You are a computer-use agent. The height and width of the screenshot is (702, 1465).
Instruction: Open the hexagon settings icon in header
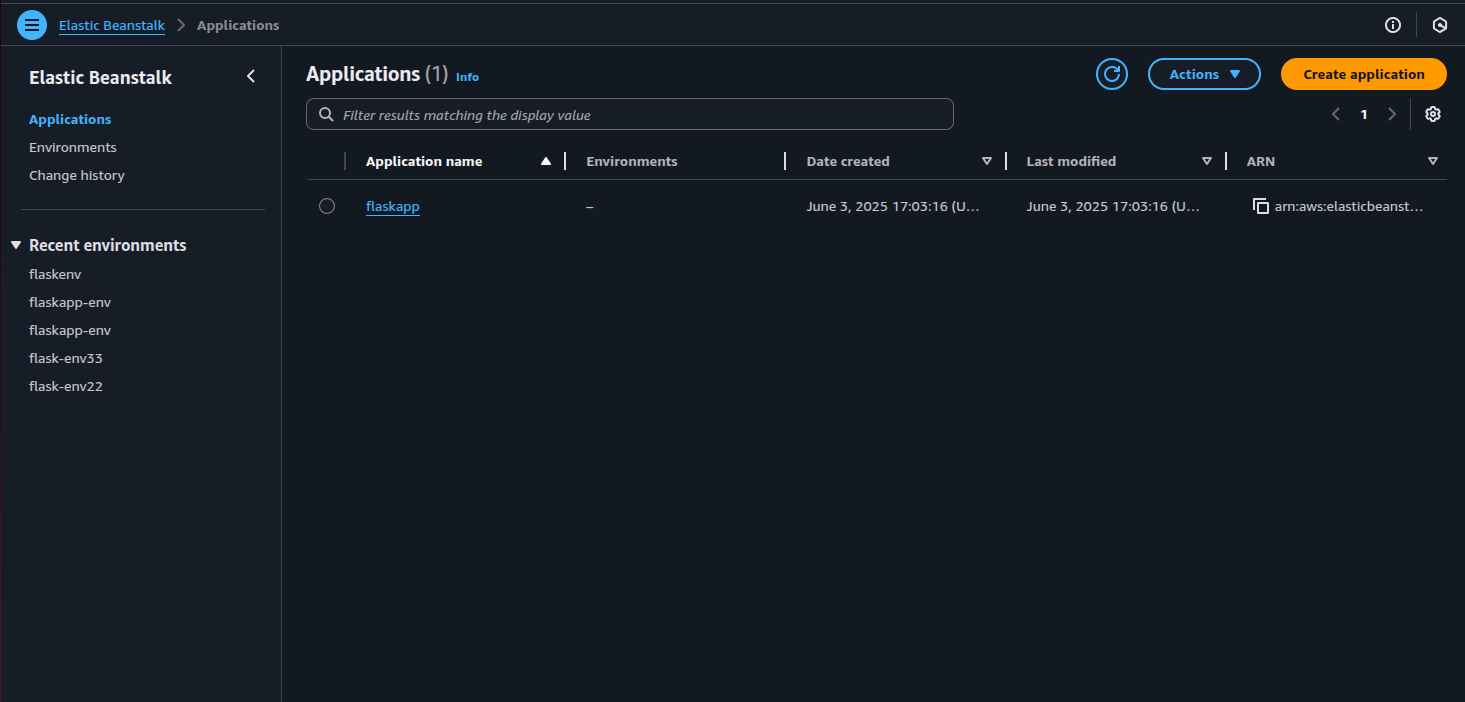click(x=1440, y=25)
